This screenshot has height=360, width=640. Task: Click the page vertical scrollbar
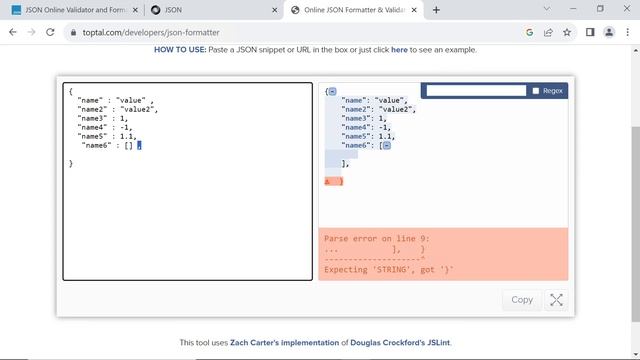coord(636,224)
